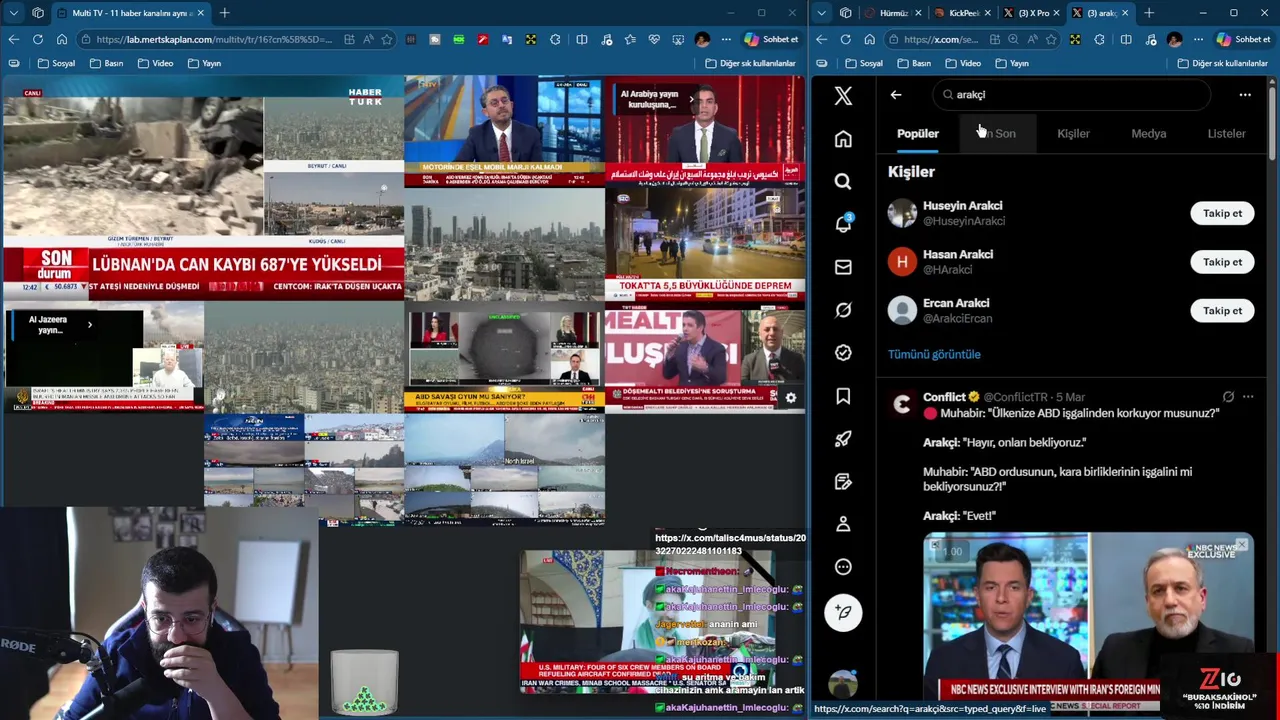Open new tab in left browser

[224, 13]
